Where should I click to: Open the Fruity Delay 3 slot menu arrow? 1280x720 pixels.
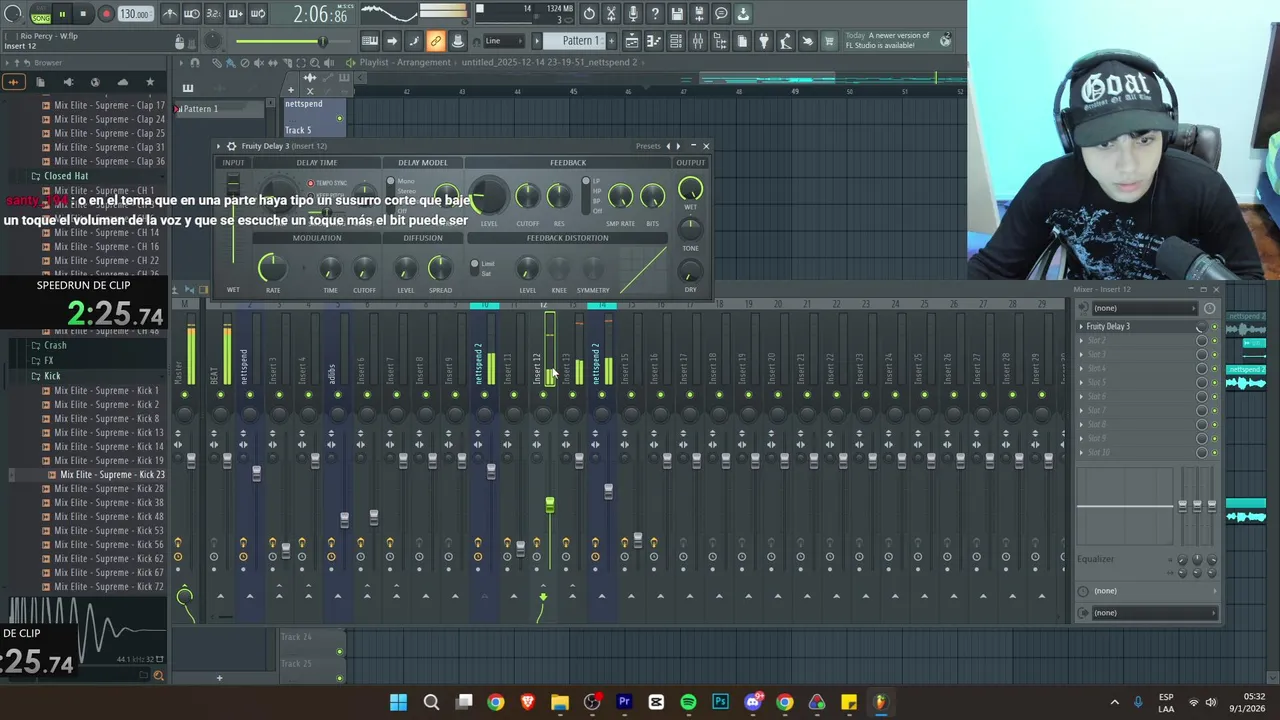coord(1081,326)
